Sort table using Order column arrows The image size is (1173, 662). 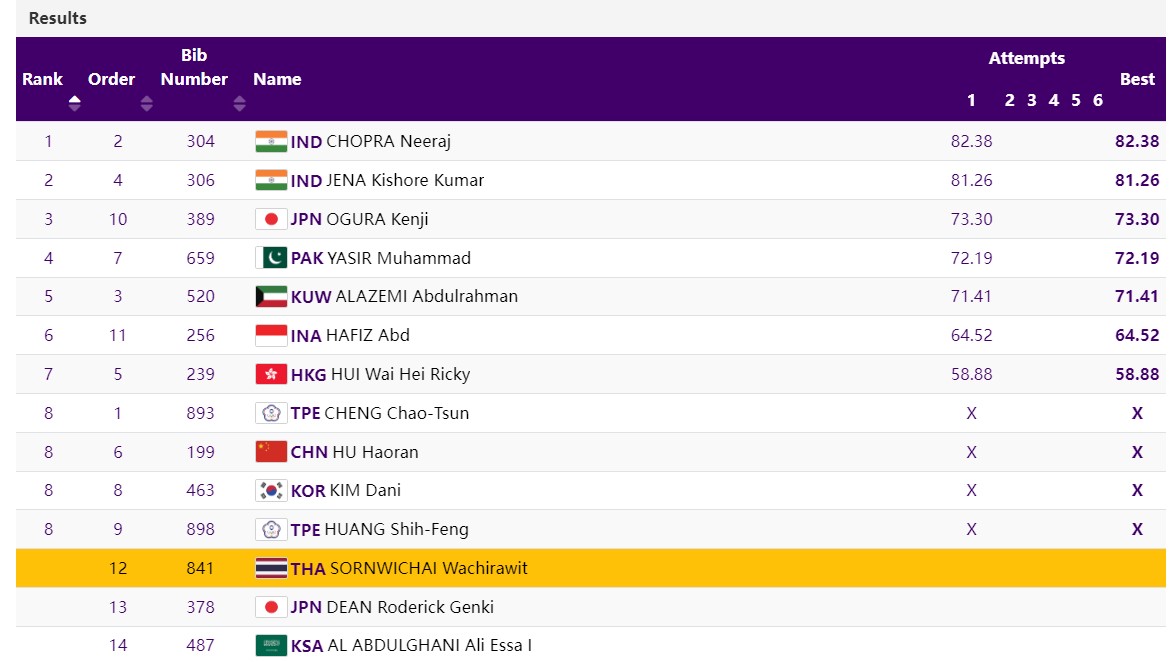[147, 103]
